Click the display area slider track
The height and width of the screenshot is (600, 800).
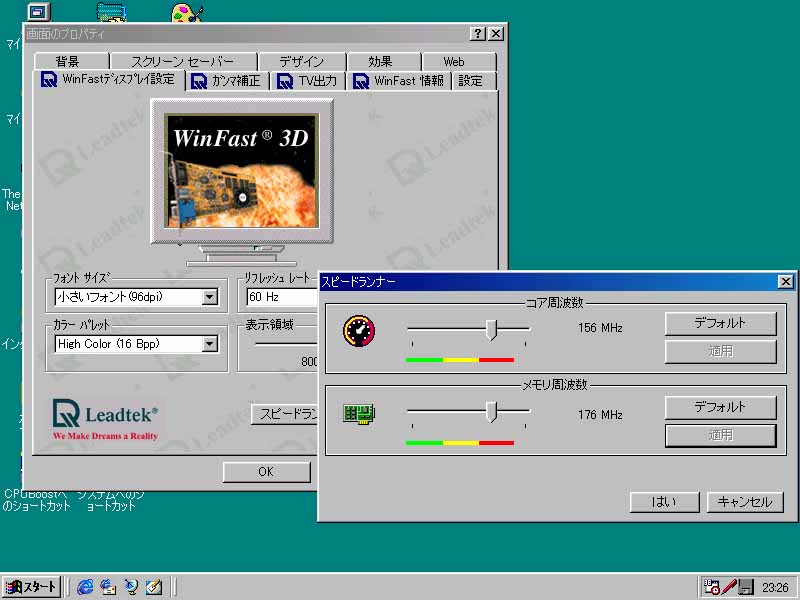click(x=286, y=344)
